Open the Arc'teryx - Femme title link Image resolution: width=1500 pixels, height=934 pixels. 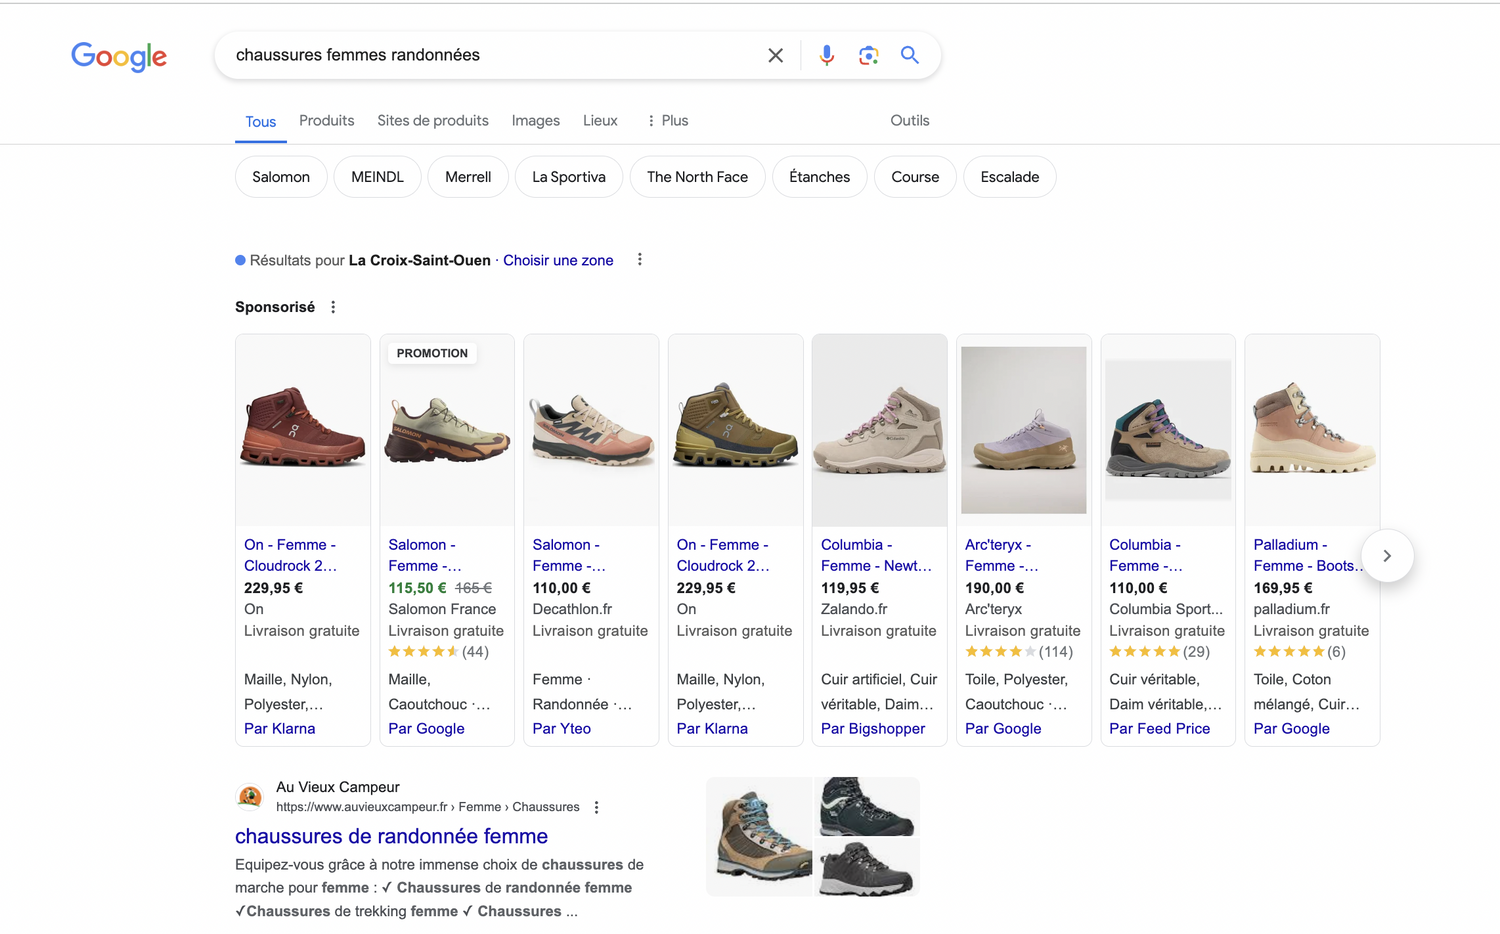(x=1001, y=555)
